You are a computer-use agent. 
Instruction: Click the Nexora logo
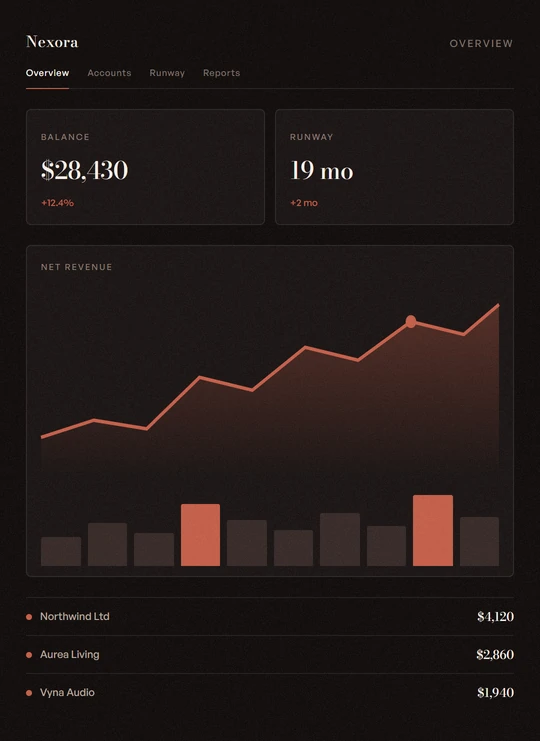52,42
